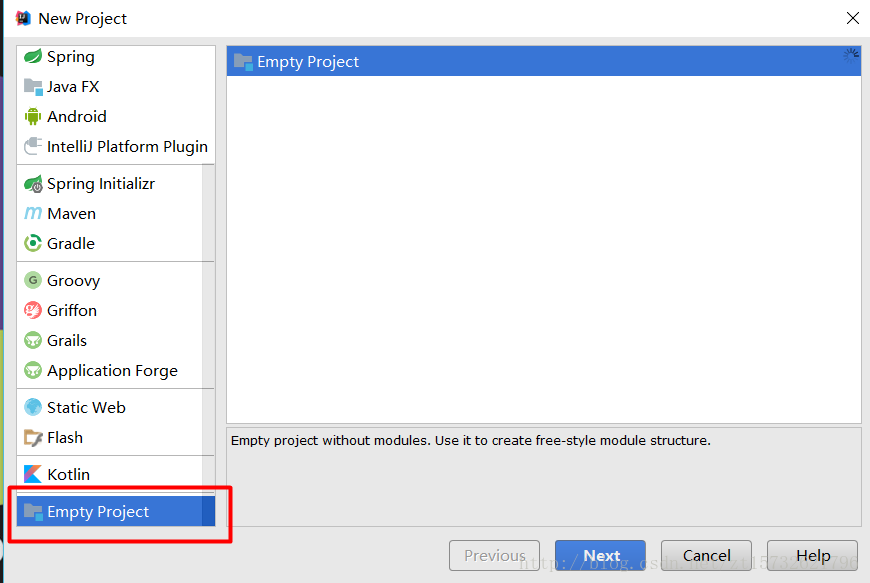
Task: Click the Java FX folder icon
Action: [33, 87]
